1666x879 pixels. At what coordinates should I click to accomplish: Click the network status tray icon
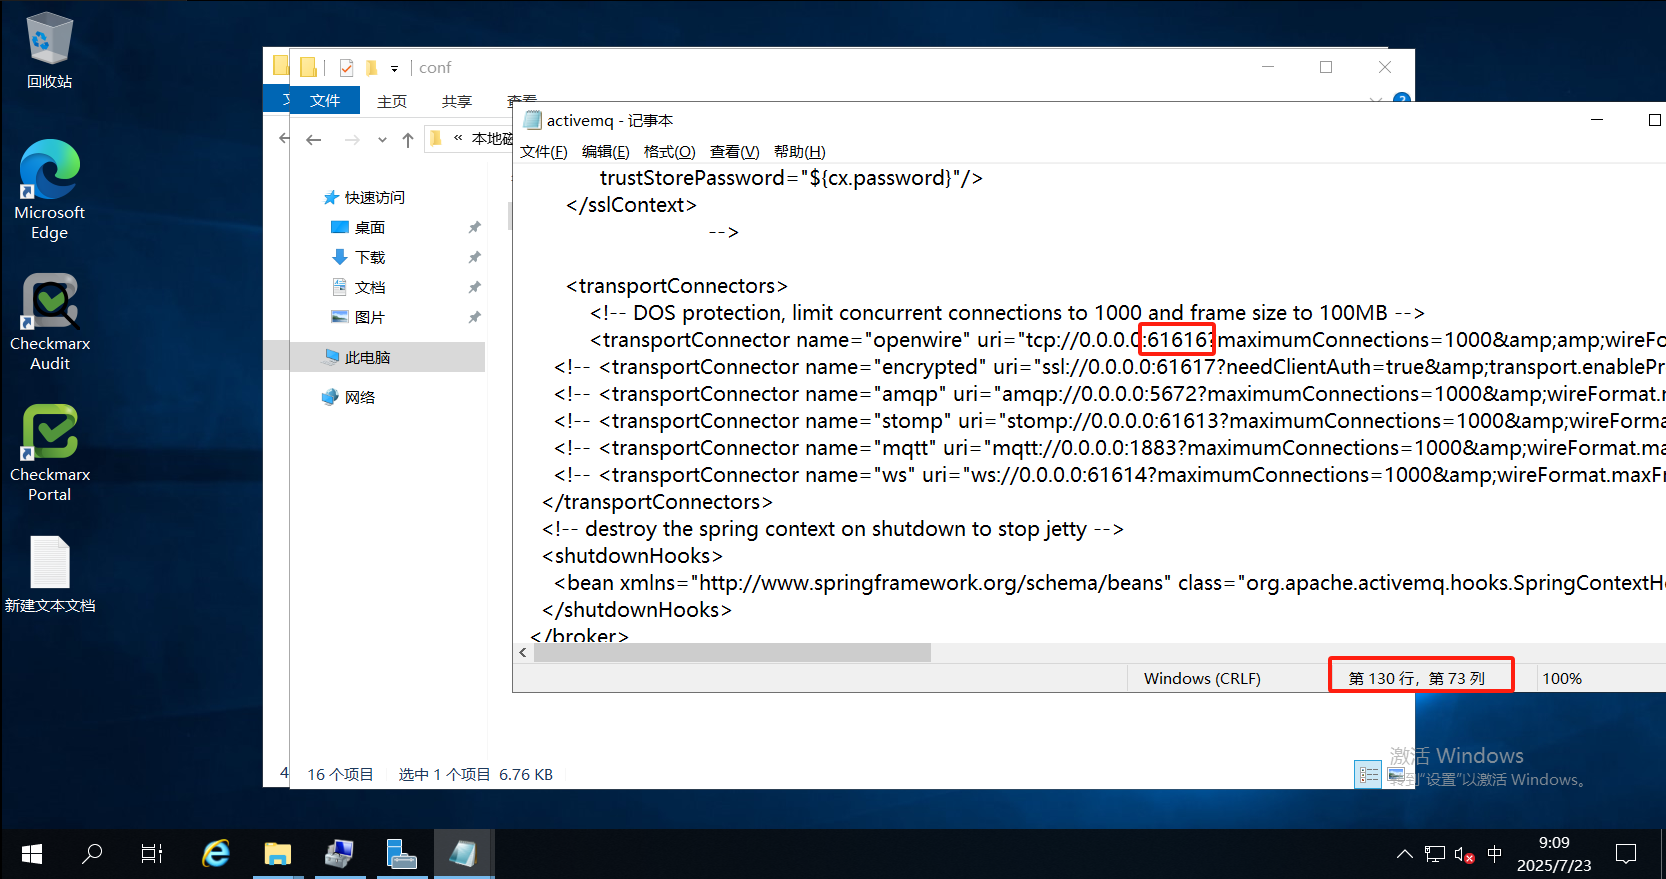tap(1435, 854)
